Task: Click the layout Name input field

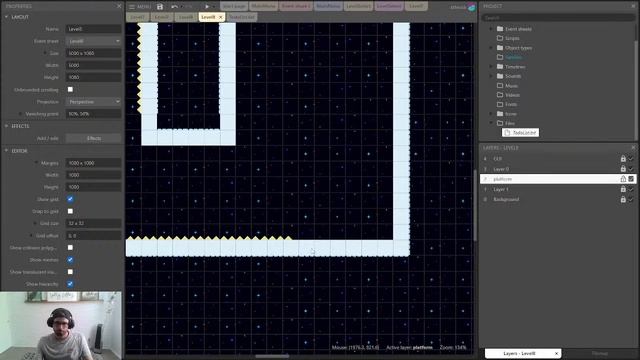Action: 93,29
